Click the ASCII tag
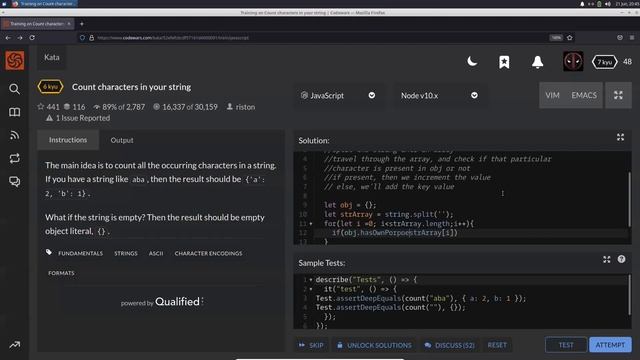This screenshot has width=640, height=360. click(156, 253)
